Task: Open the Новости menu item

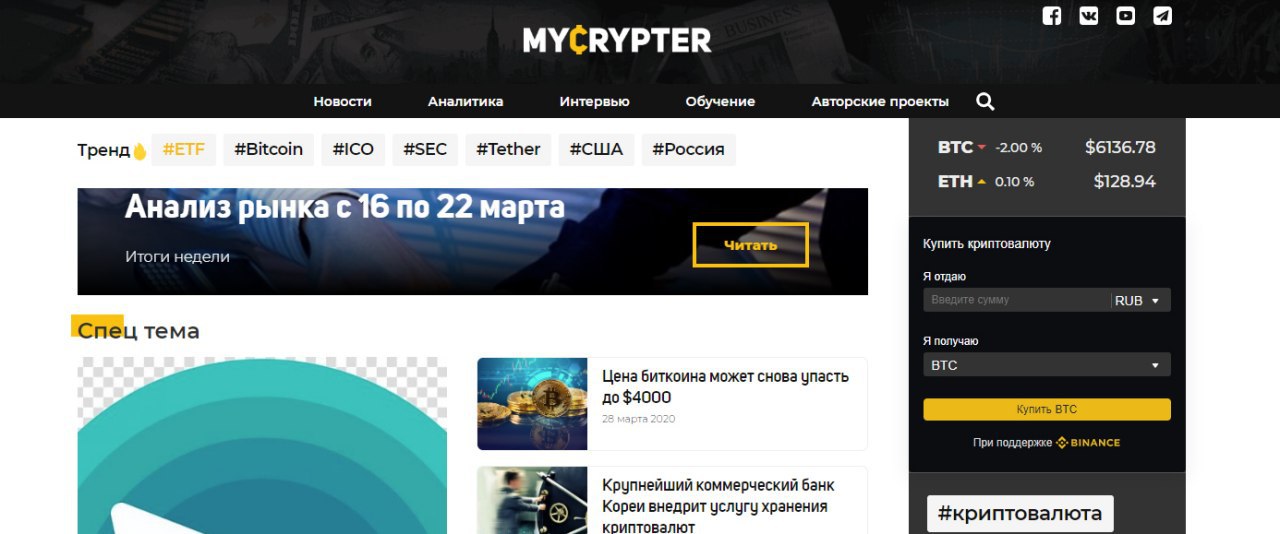Action: click(342, 101)
